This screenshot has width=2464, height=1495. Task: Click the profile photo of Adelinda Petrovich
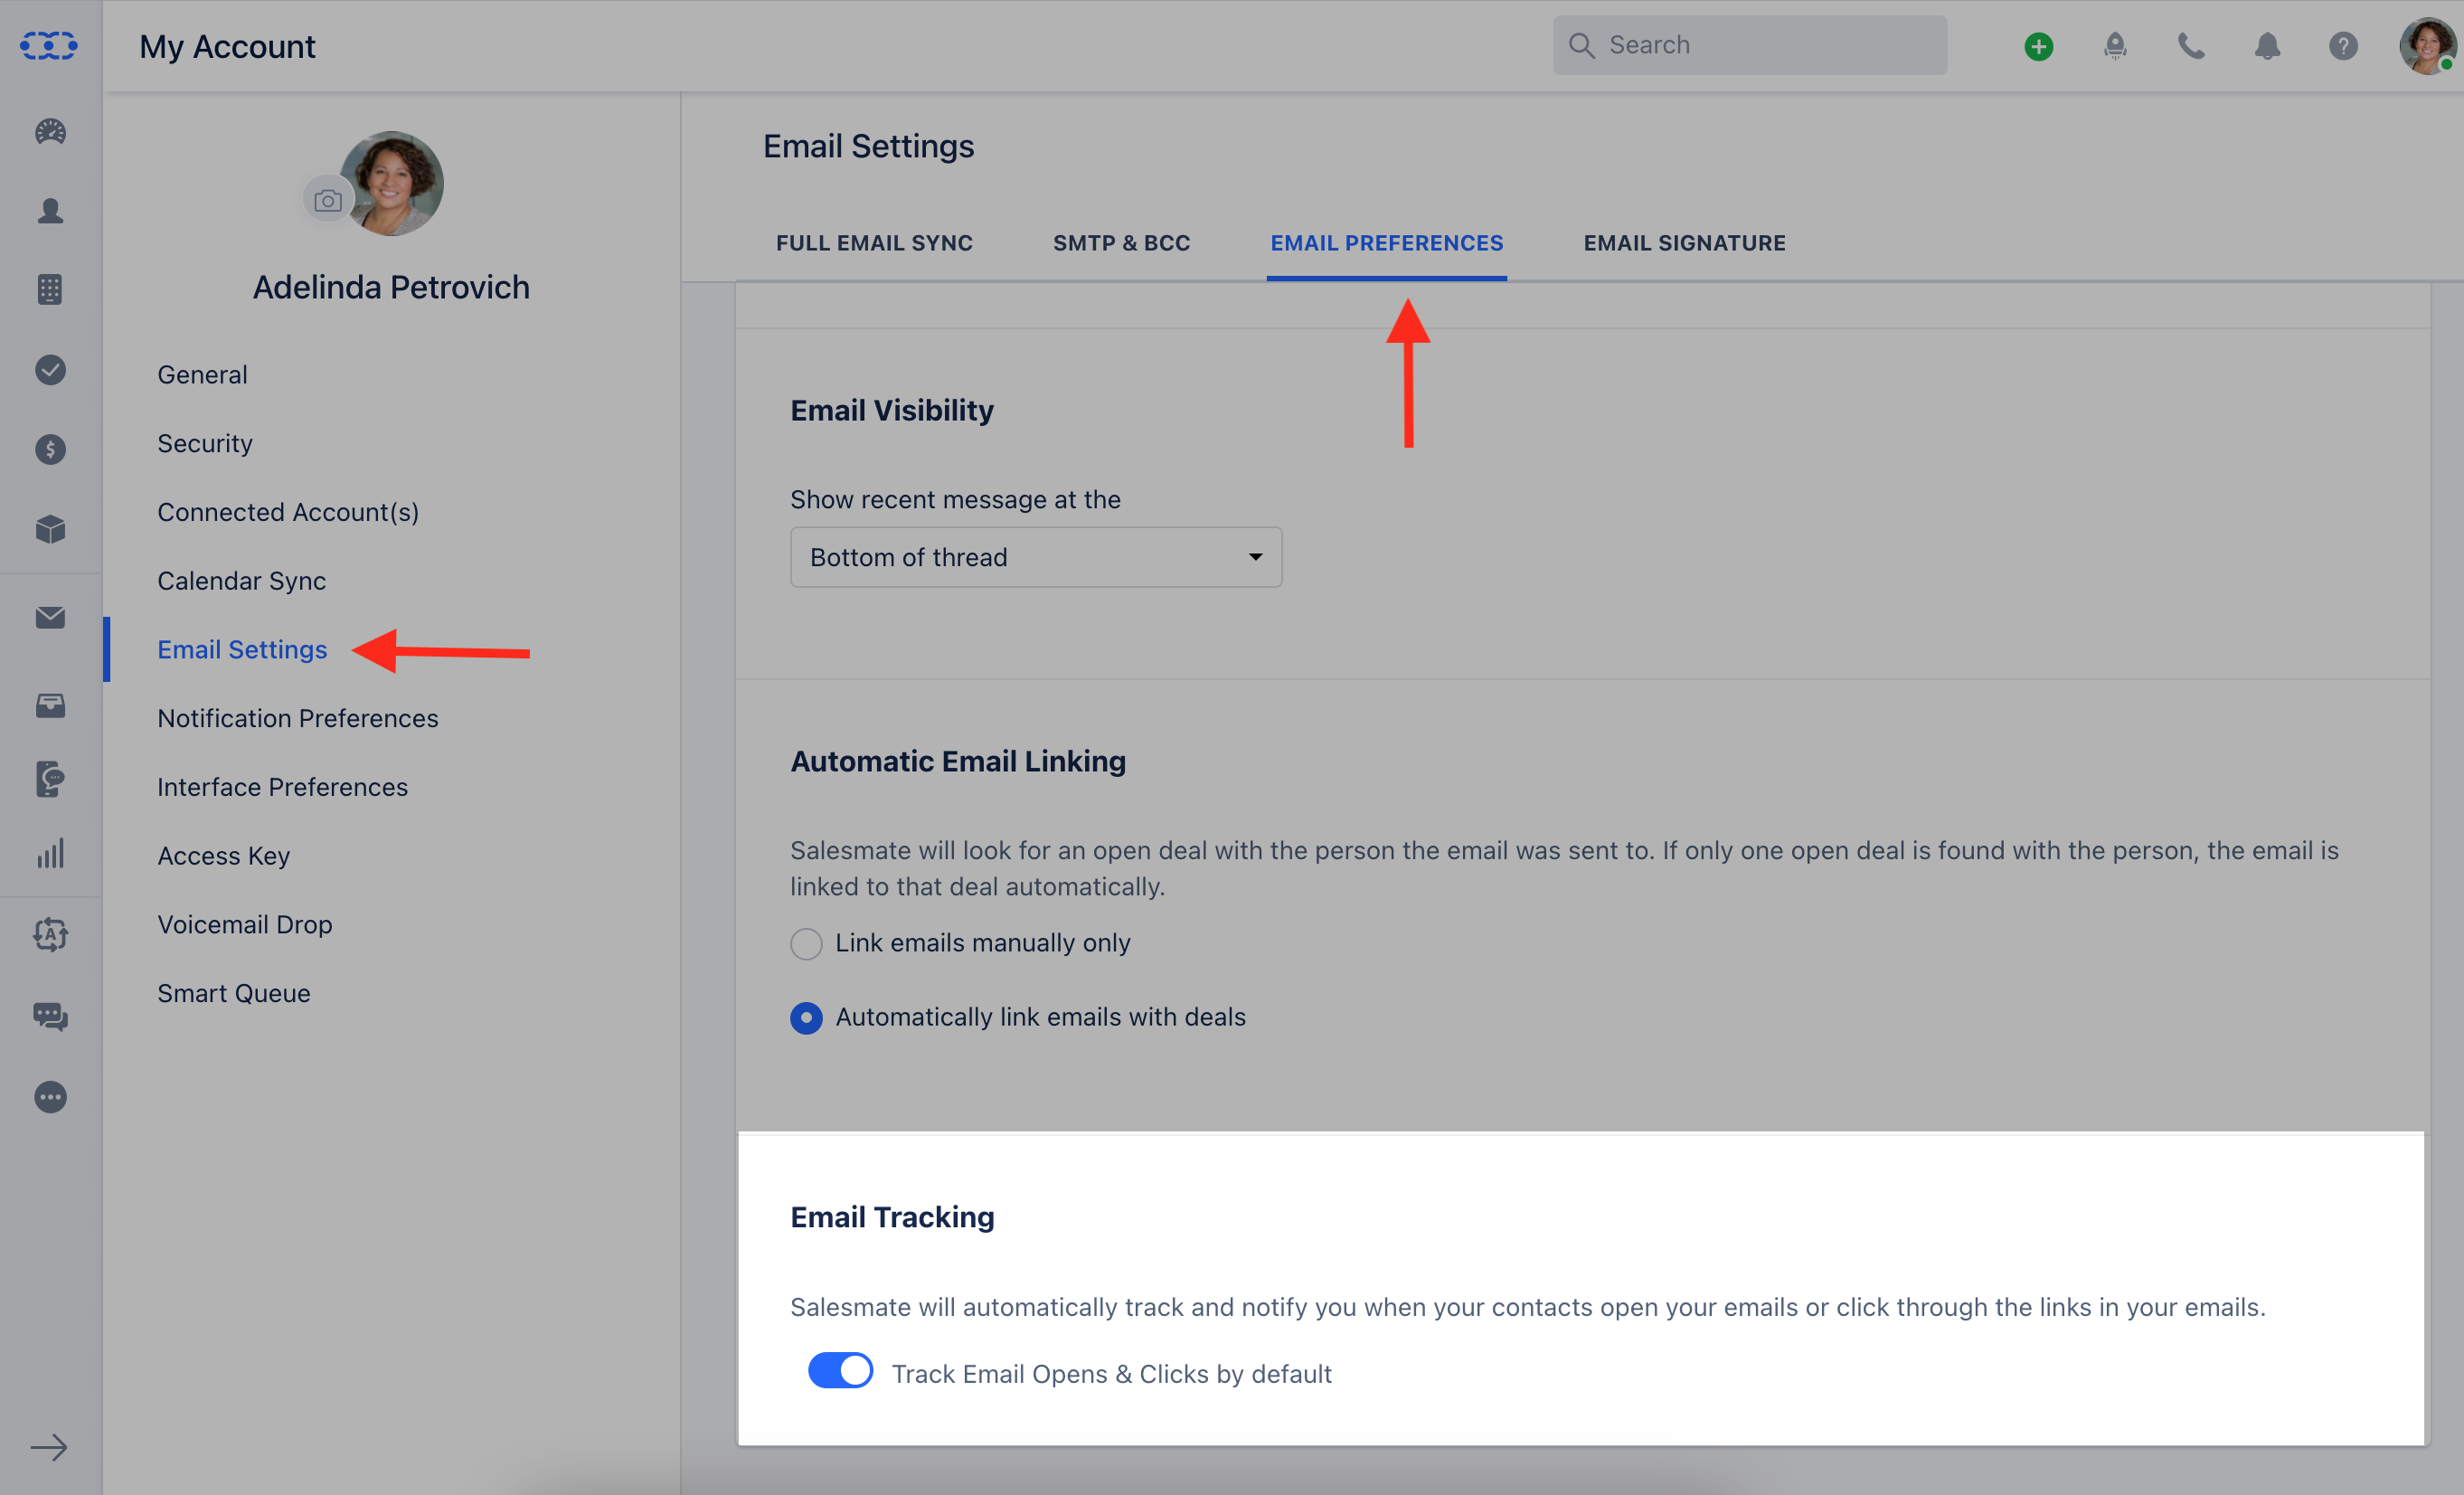394,184
